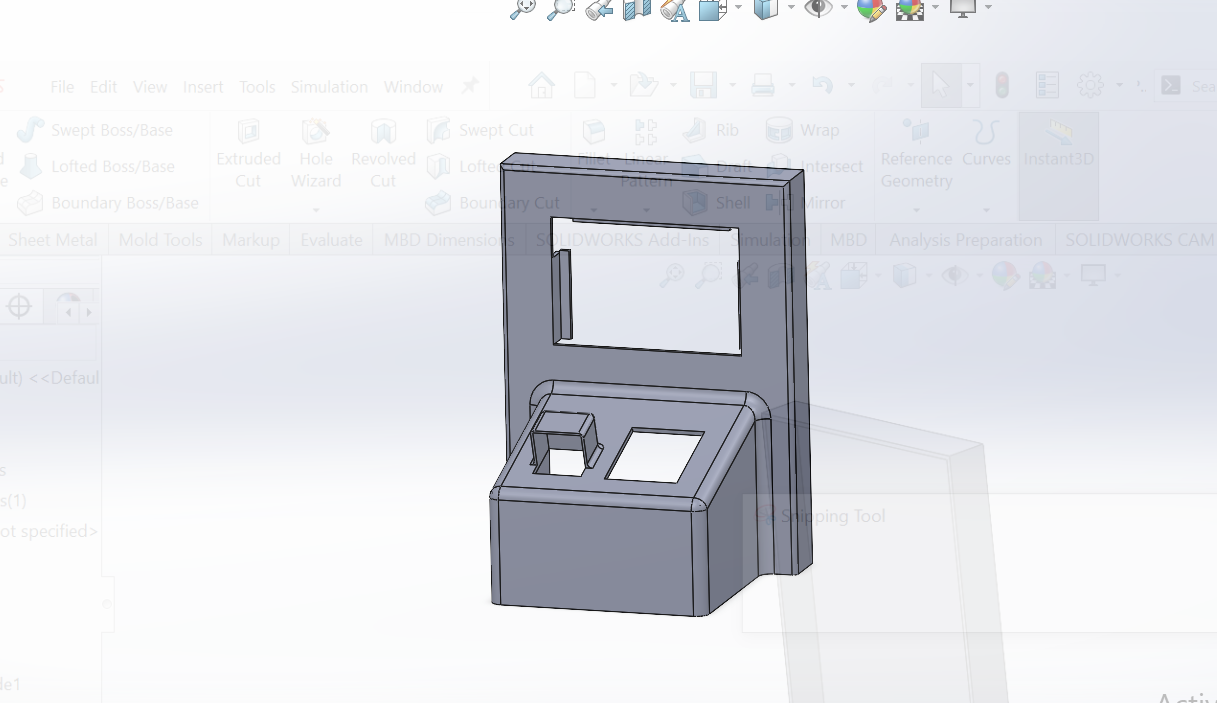1217x703 pixels.
Task: Click Zoom to Area in topmost view toolbar
Action: click(x=560, y=9)
